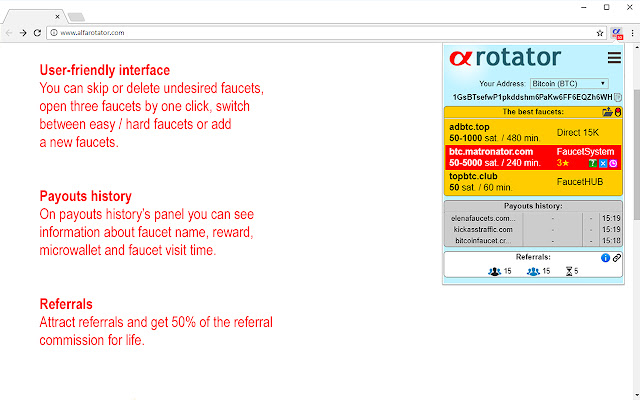Viewport: 640px width, 400px height.
Task: Click the User-friendly interface heading
Action: point(104,70)
